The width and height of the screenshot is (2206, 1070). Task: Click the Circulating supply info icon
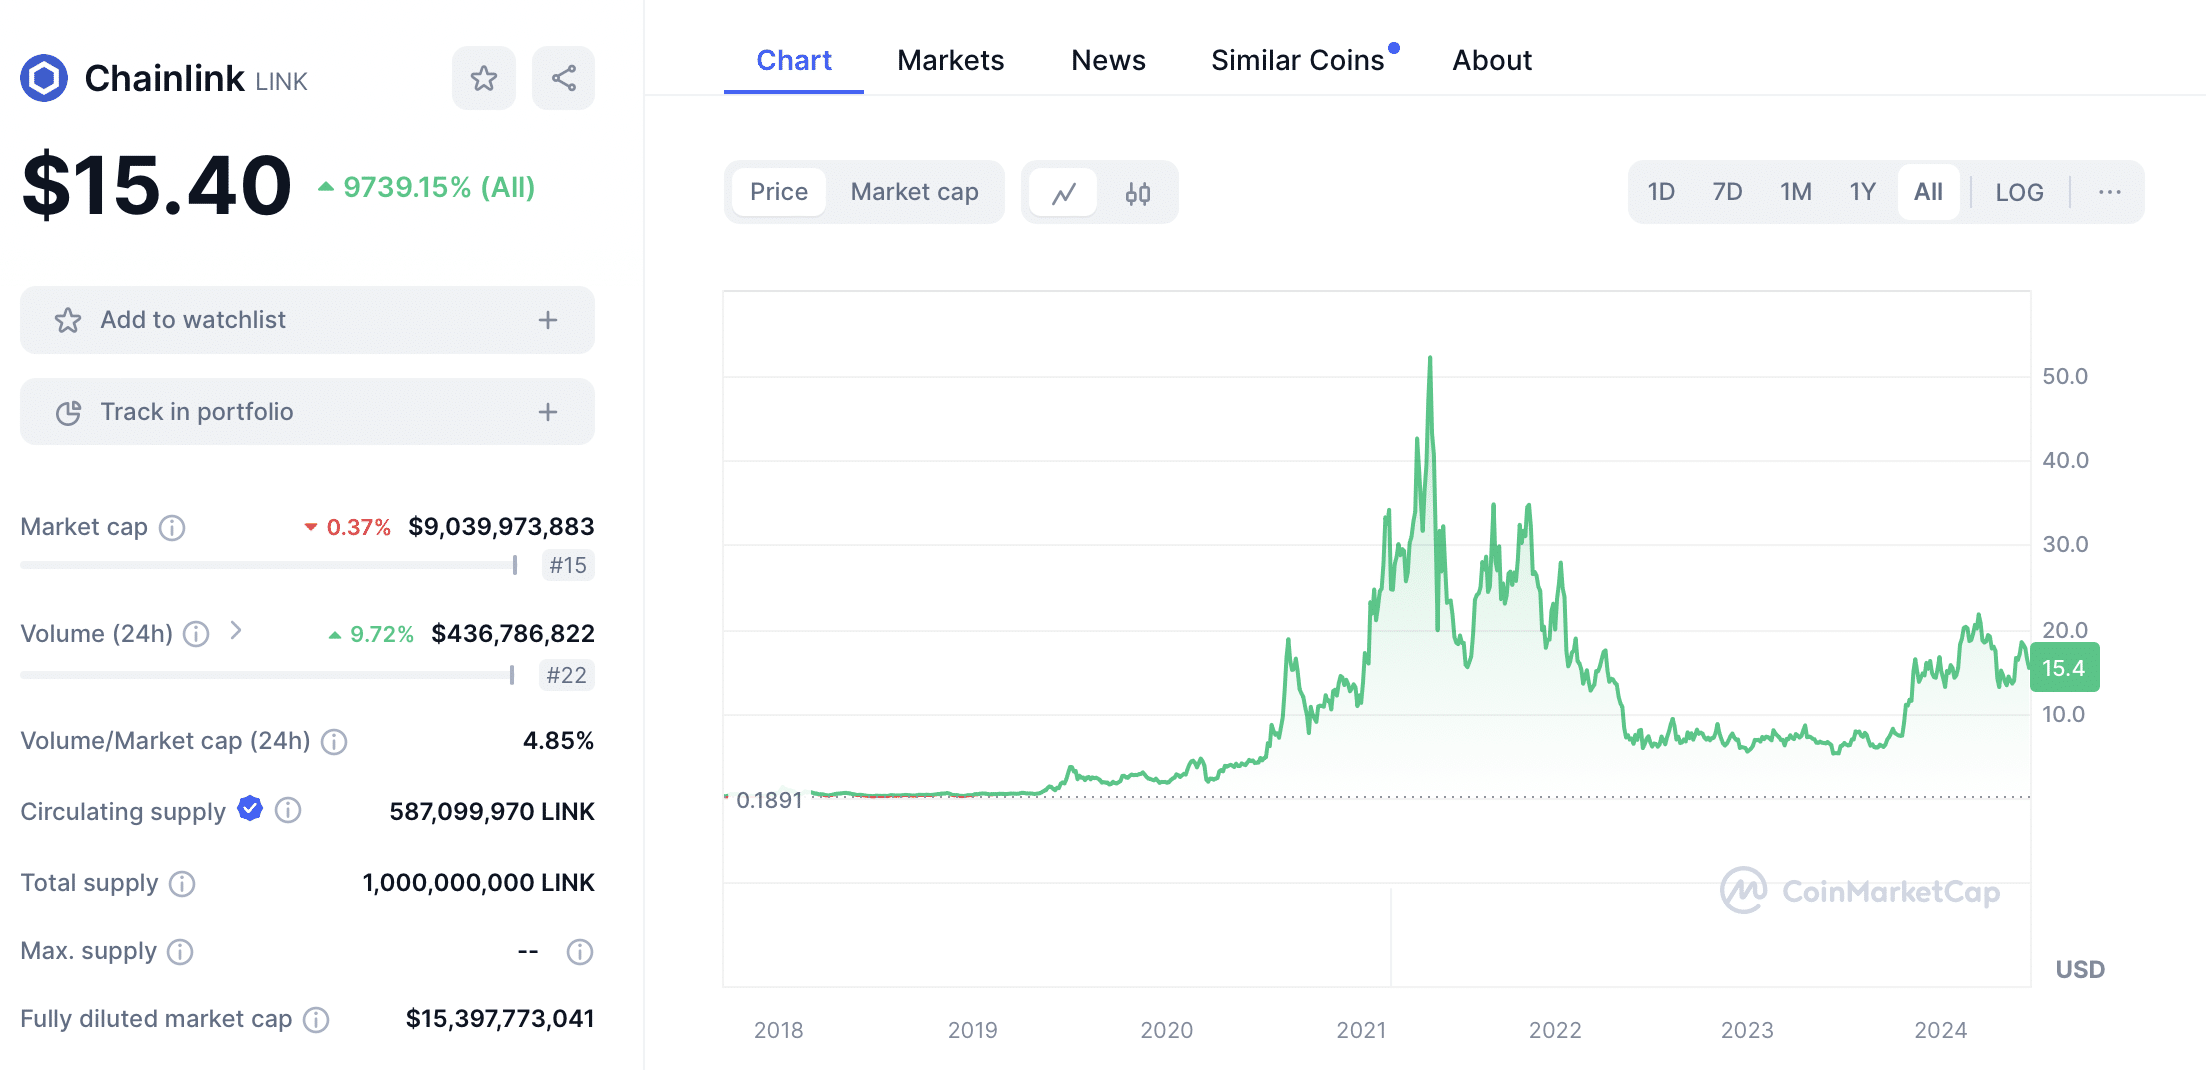288,810
